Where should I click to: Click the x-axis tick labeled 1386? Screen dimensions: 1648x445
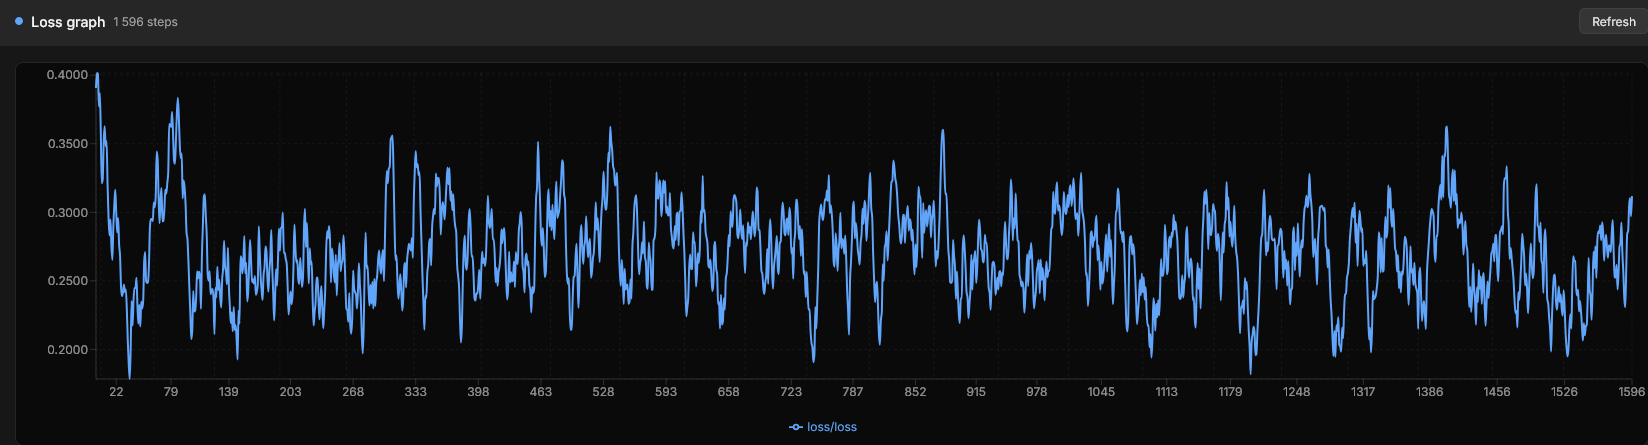pyautogui.click(x=1430, y=392)
